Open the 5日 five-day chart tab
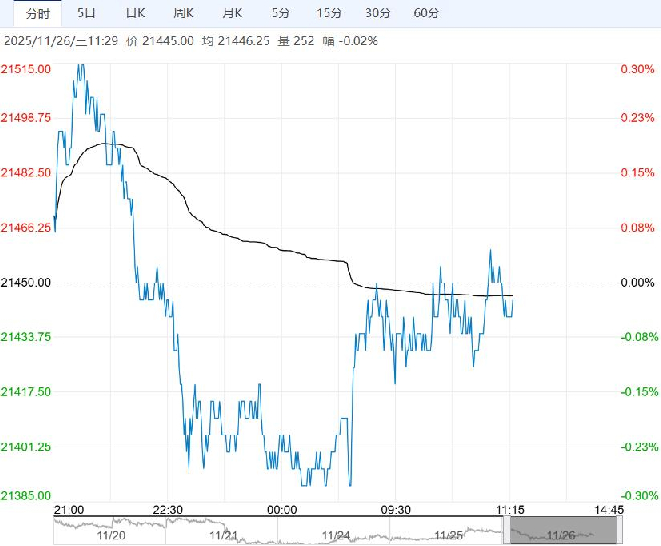 87,13
